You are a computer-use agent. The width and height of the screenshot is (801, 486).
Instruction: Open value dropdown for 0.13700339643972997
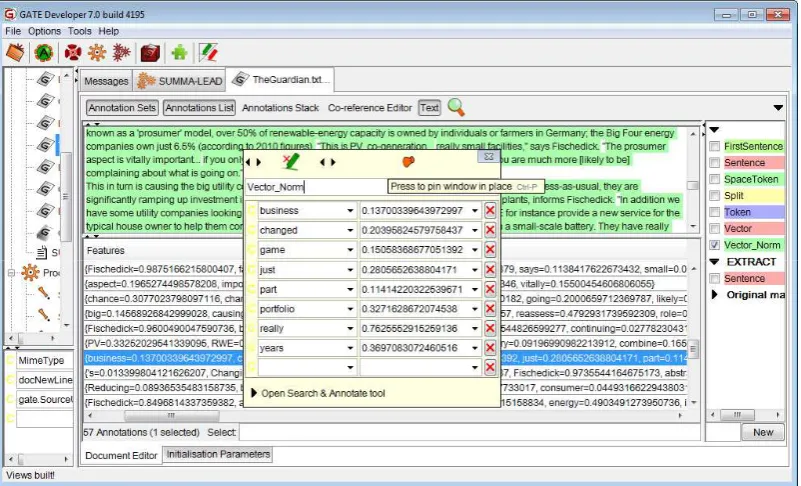pyautogui.click(x=475, y=211)
